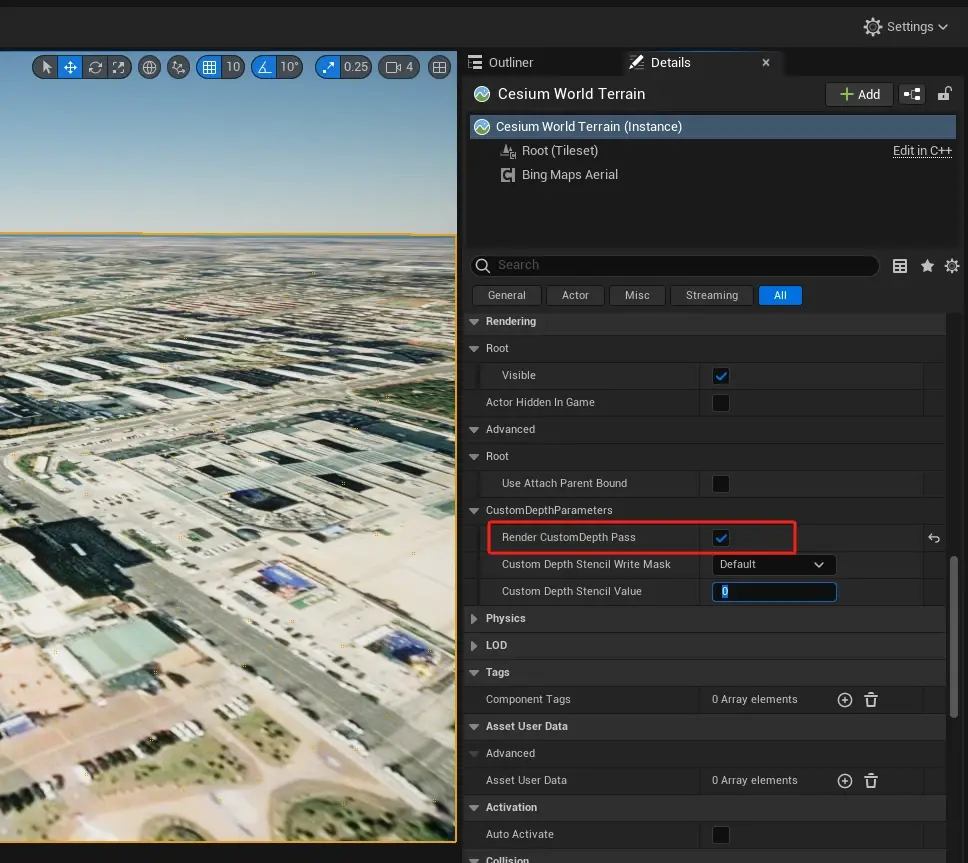Click the Details panel vertical scrollbar
The width and height of the screenshot is (968, 863).
click(x=954, y=636)
